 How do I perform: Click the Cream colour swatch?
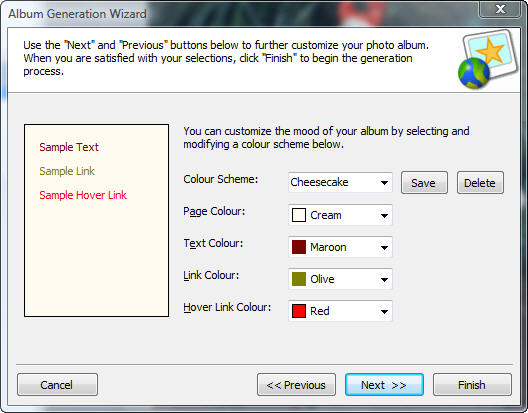(299, 215)
